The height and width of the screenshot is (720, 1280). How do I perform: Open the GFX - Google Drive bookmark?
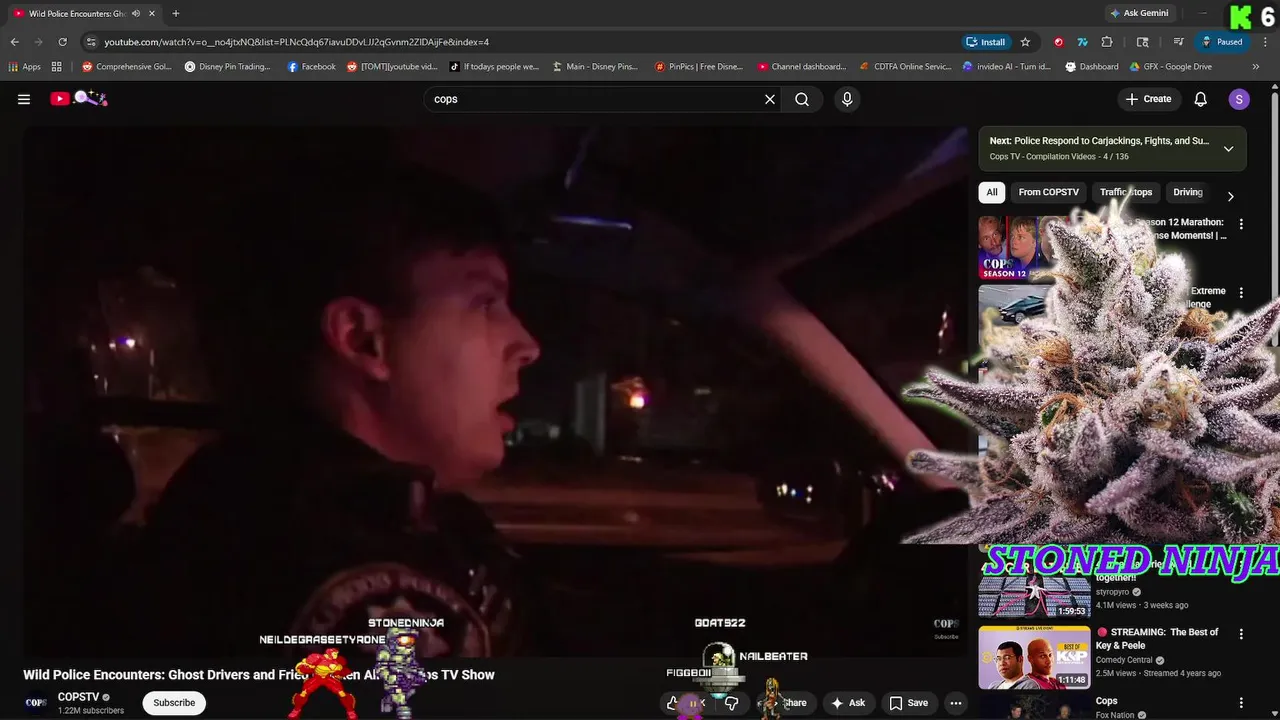1170,67
